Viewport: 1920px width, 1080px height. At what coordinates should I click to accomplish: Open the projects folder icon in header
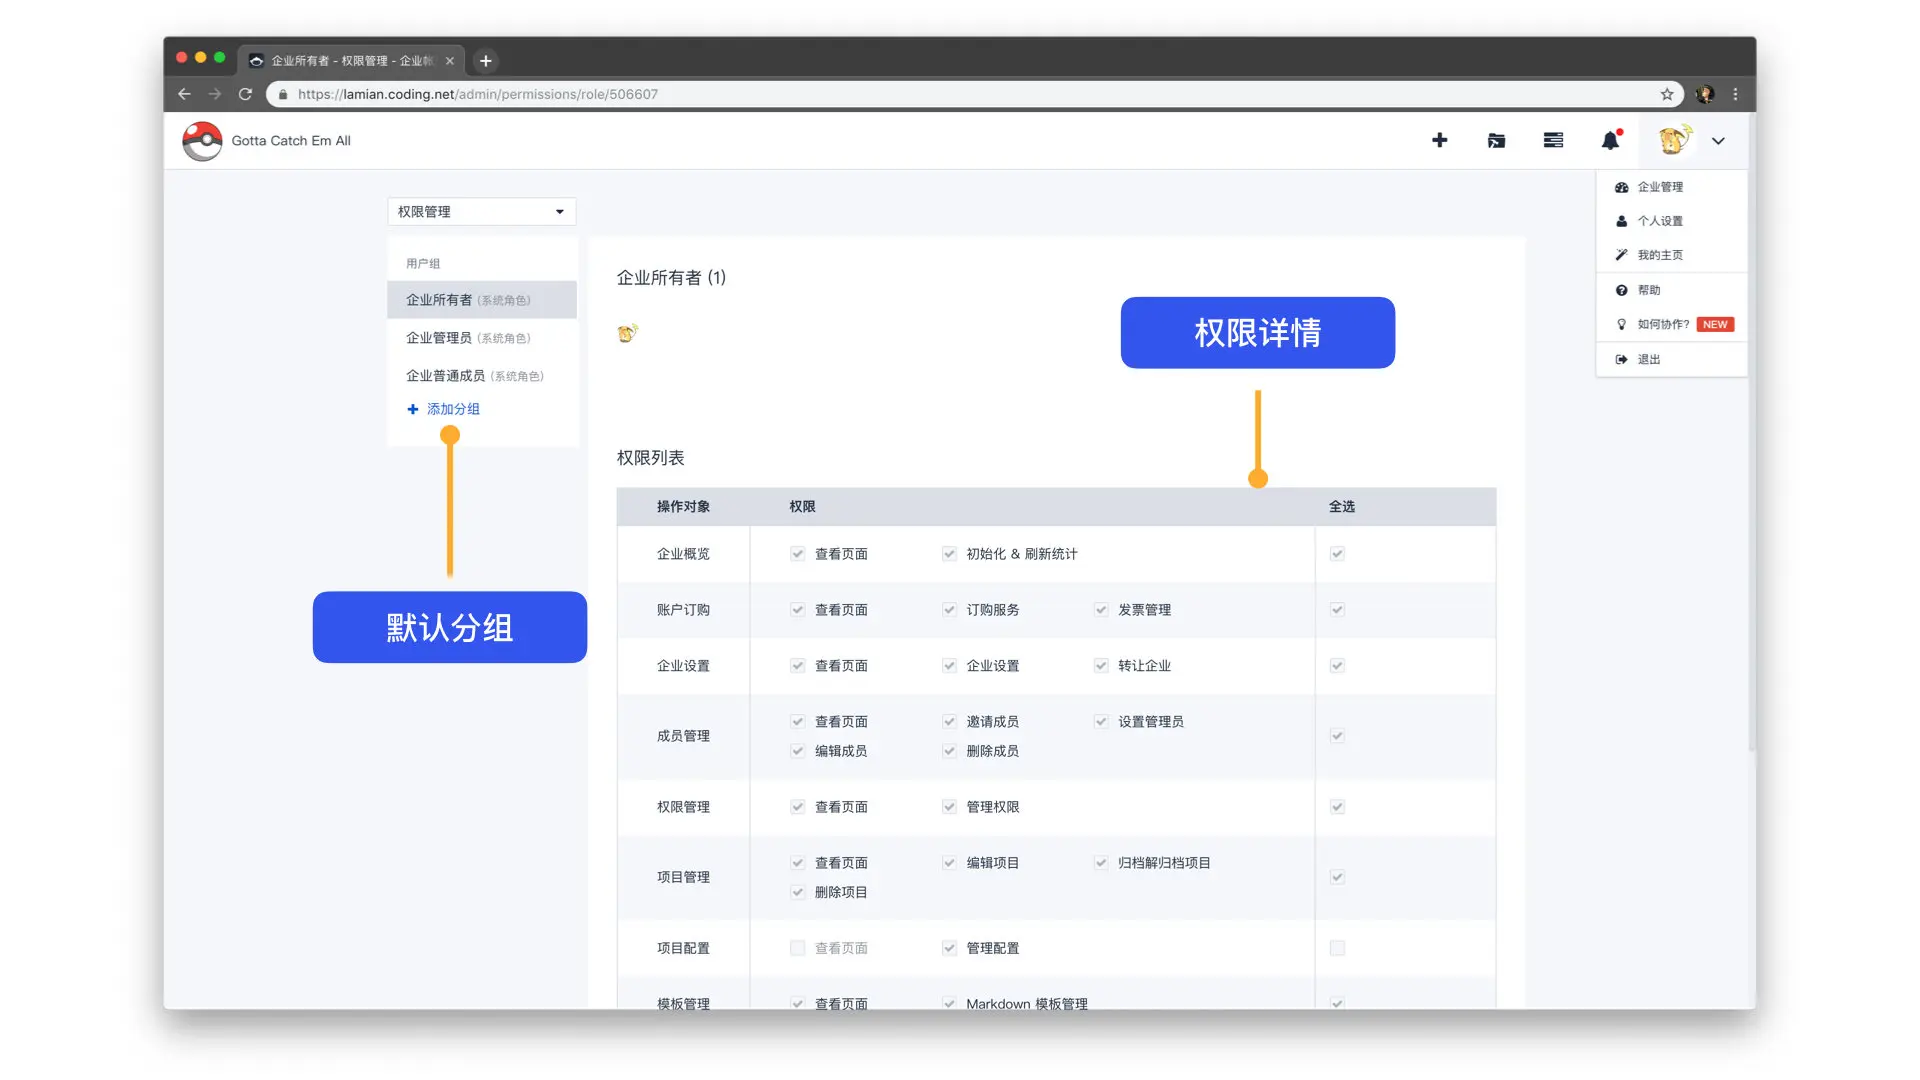coord(1496,141)
